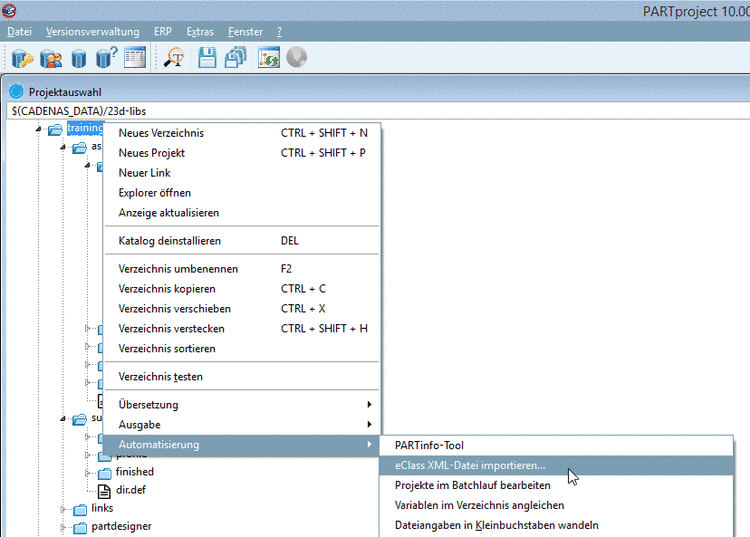Screen dimensions: 750x537
Task: Choose Verzeichnis sortieren
Action: tap(242, 349)
